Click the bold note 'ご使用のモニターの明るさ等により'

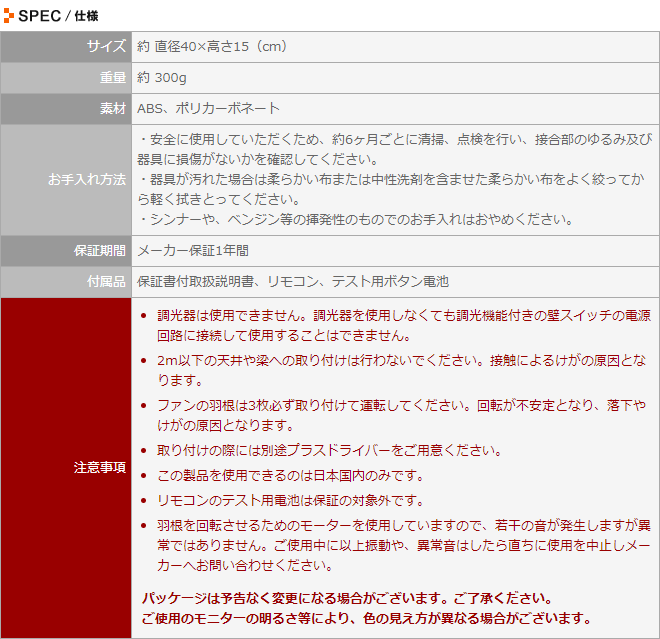(x=367, y=618)
